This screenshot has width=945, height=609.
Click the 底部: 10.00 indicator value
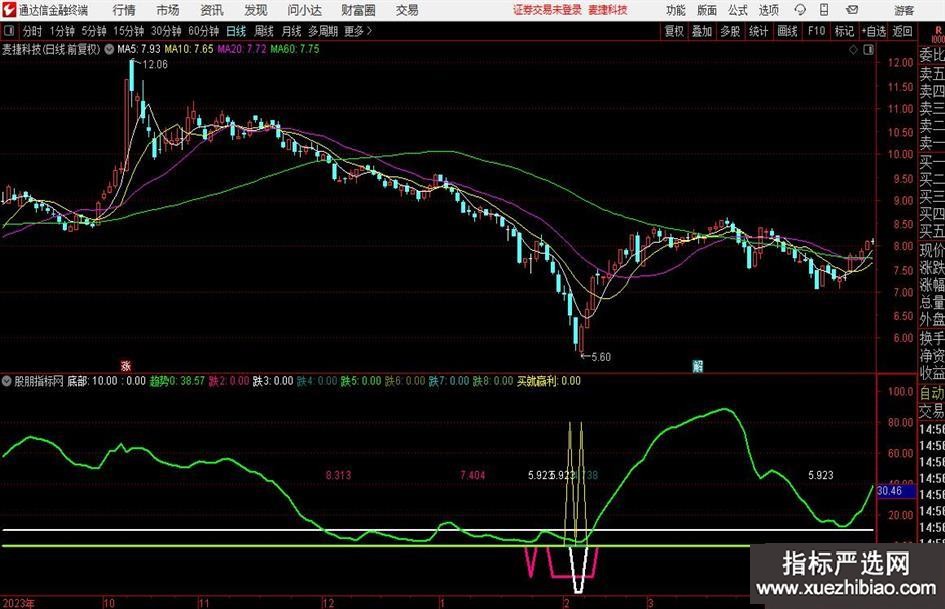coord(92,381)
